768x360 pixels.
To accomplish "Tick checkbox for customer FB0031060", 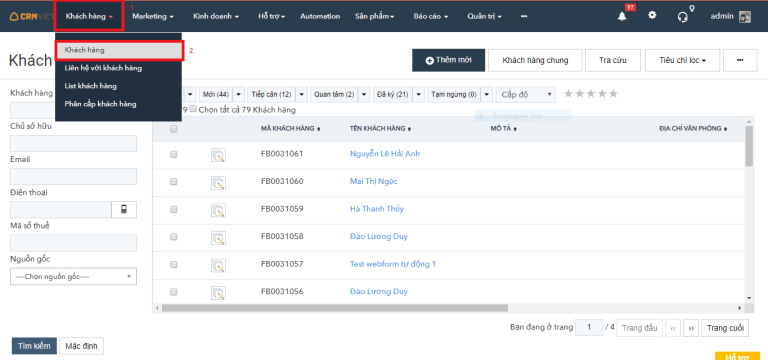I will 173,182.
